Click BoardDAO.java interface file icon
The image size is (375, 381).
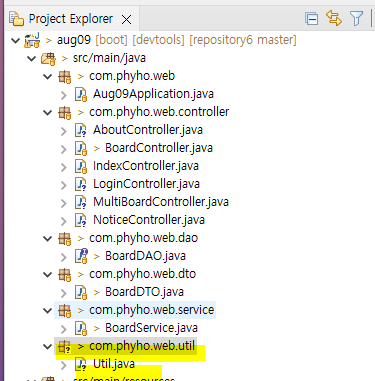(x=81, y=256)
